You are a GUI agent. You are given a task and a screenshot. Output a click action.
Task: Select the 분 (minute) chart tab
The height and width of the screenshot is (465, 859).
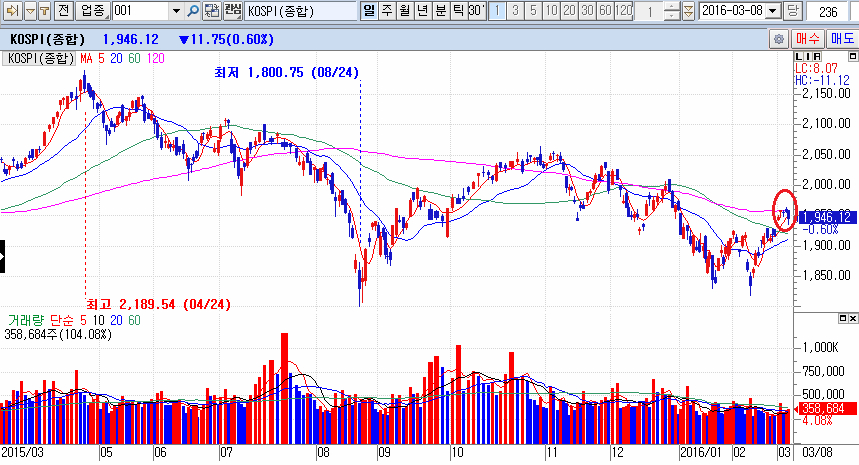click(440, 11)
